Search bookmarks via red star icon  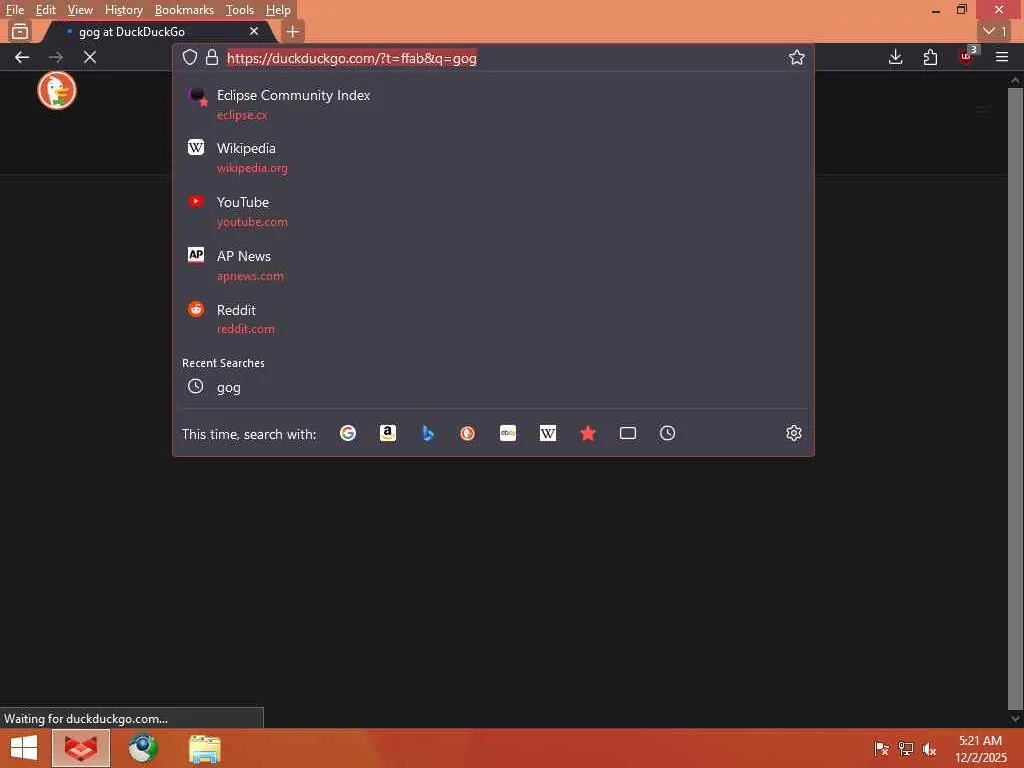[x=588, y=433]
